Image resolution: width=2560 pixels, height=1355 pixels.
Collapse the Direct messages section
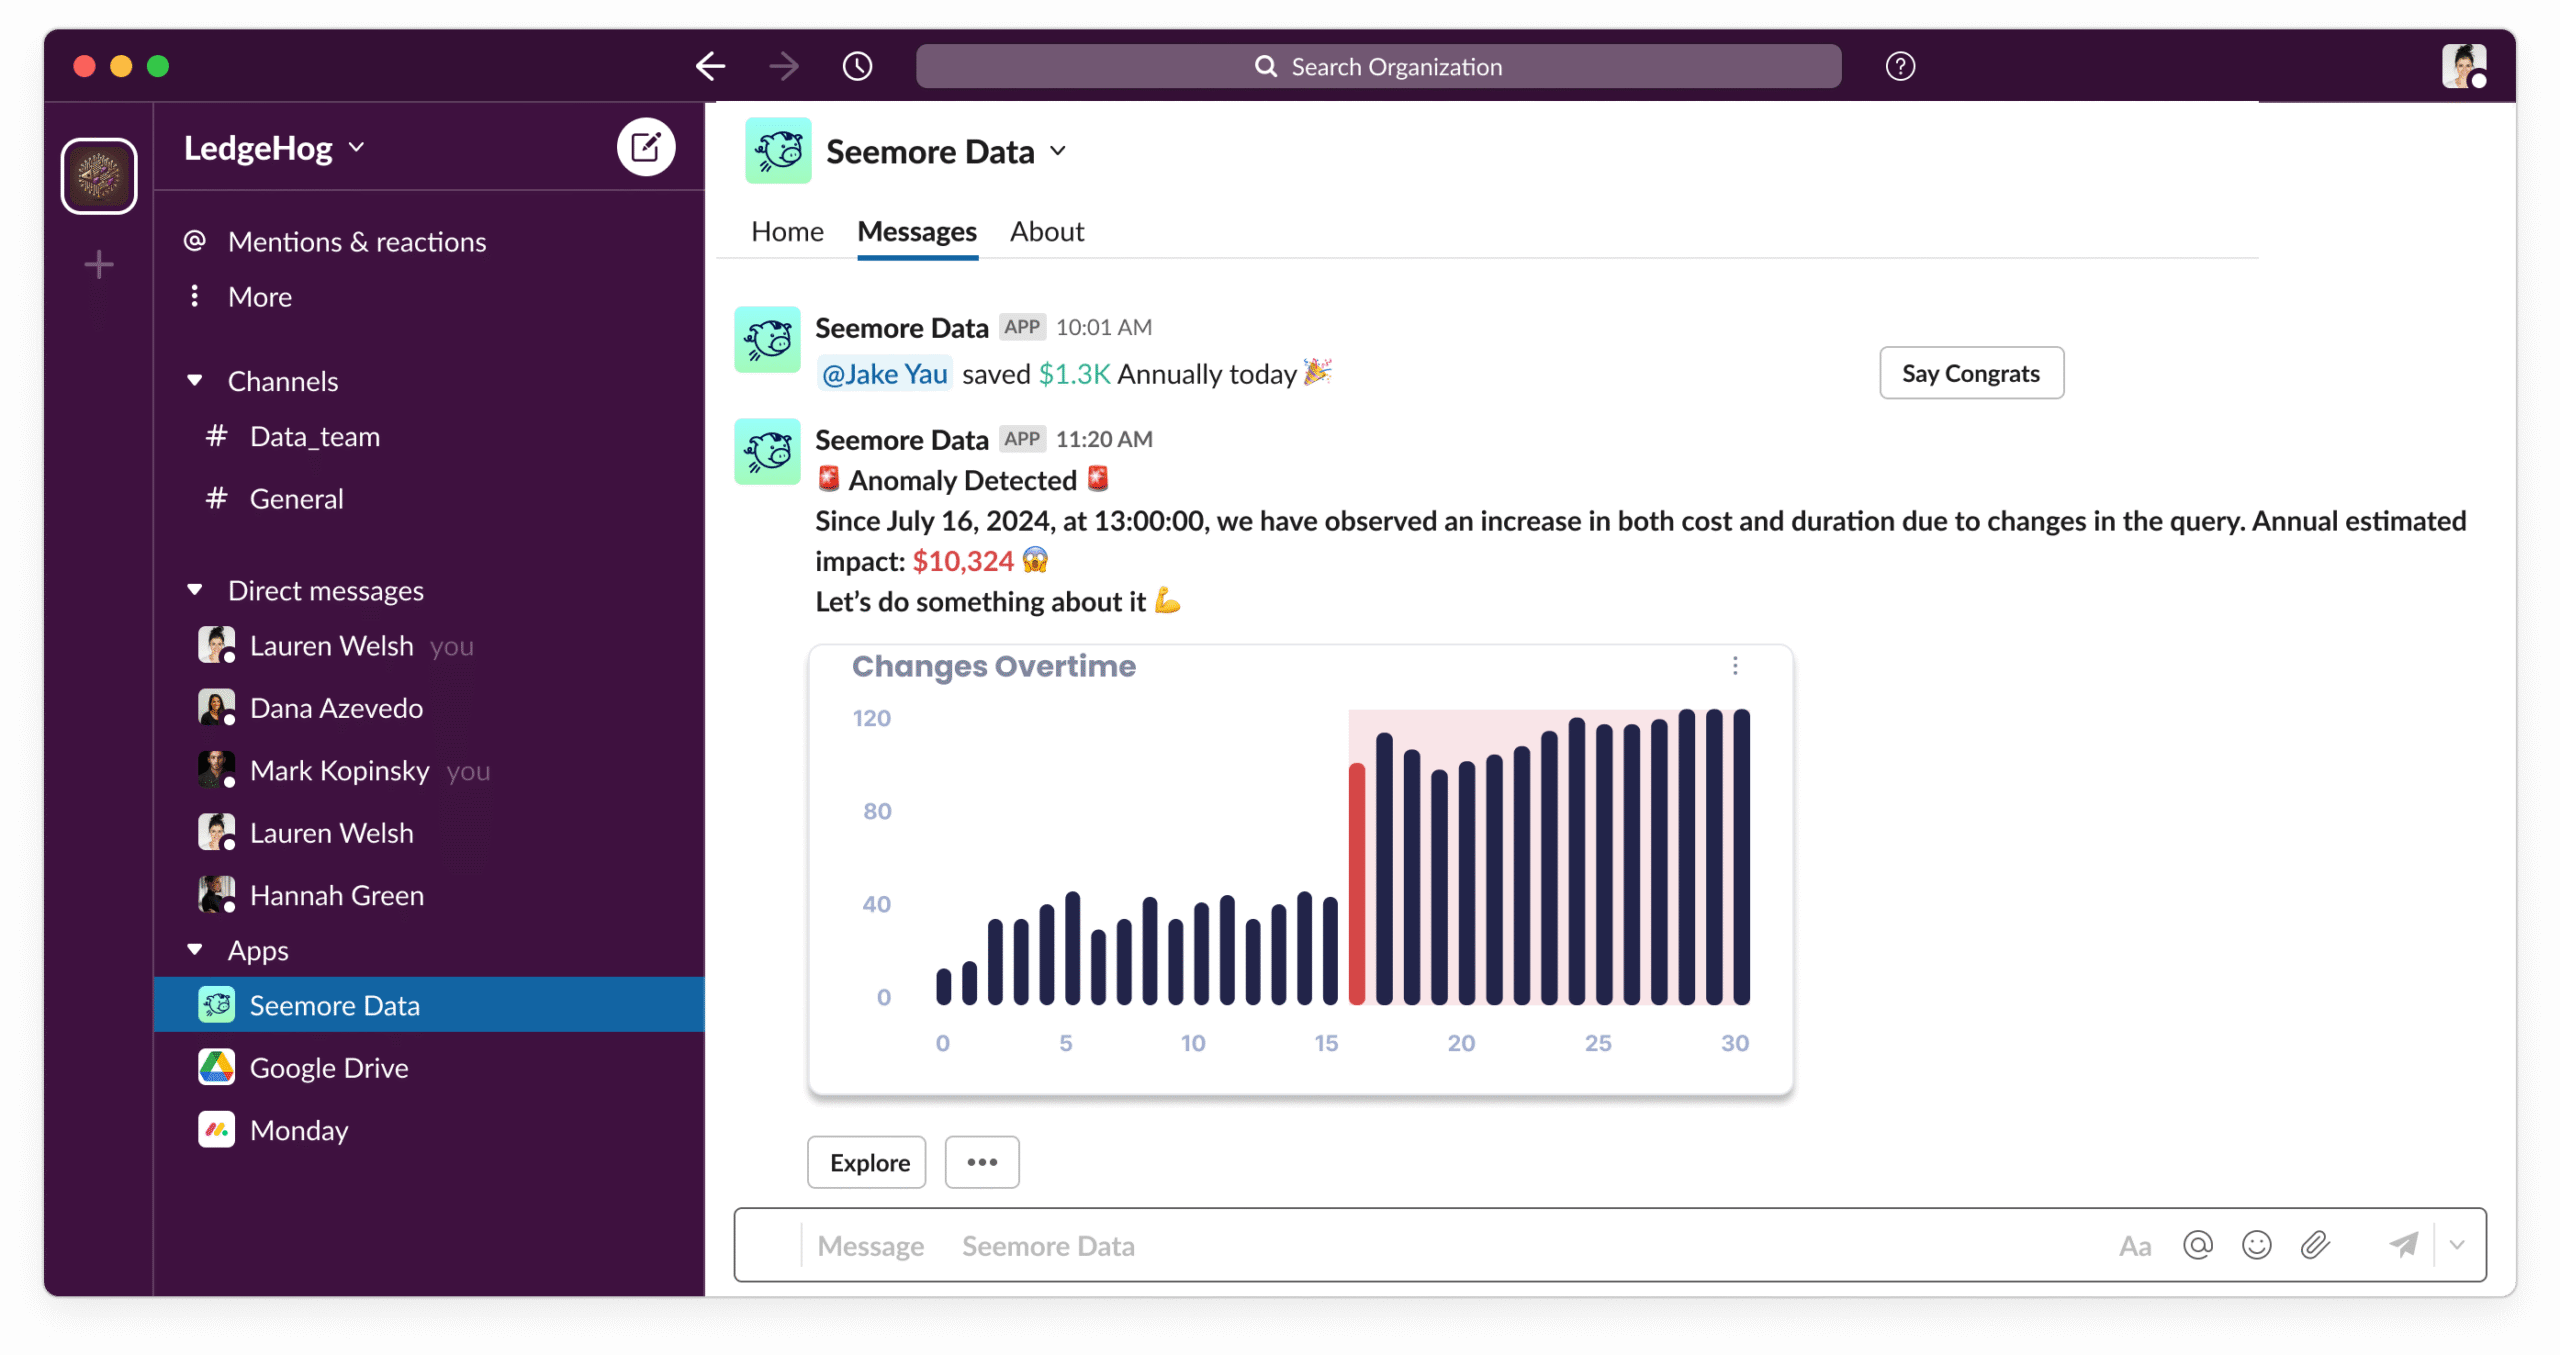coord(195,591)
